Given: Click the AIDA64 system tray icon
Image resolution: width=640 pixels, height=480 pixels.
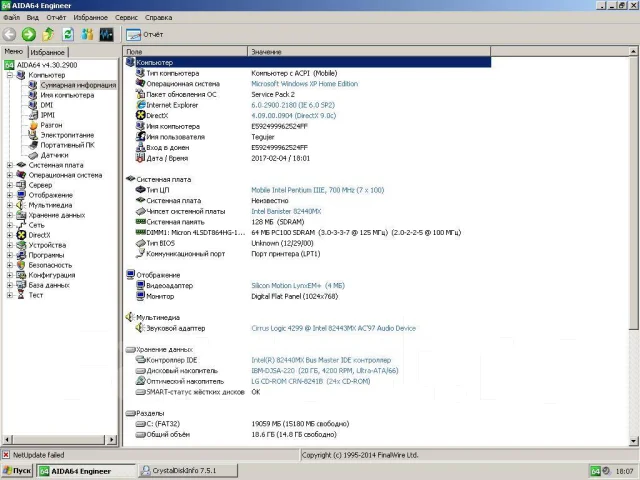Looking at the screenshot, I should (x=596, y=471).
